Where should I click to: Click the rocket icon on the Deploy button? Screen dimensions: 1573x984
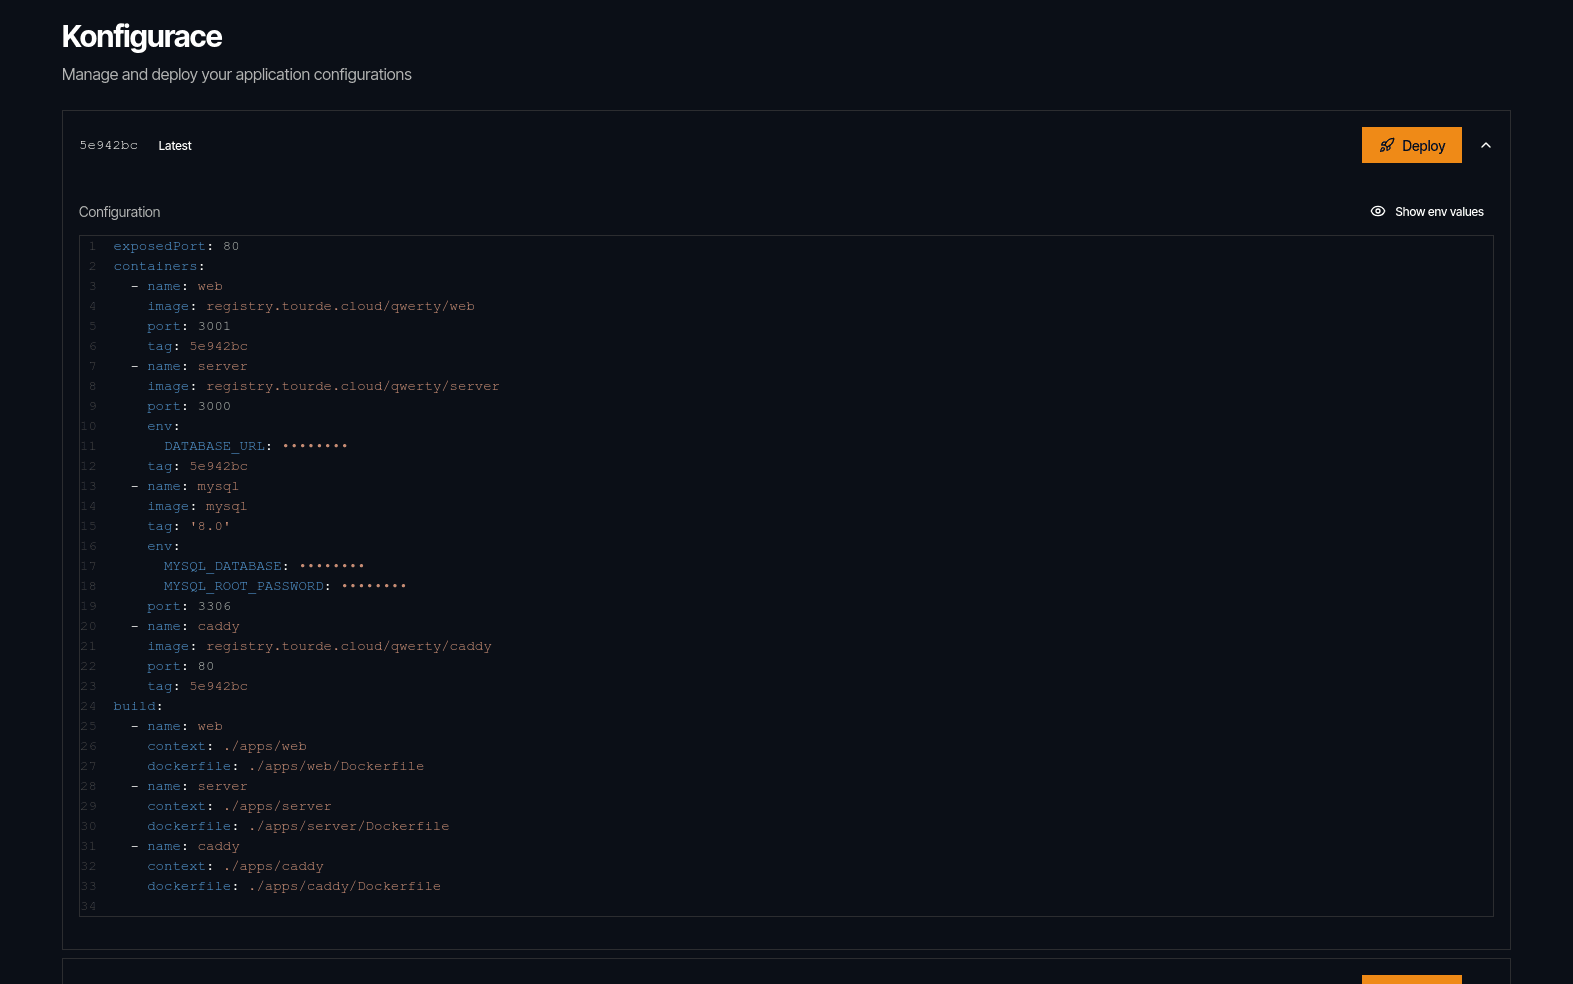(1386, 146)
